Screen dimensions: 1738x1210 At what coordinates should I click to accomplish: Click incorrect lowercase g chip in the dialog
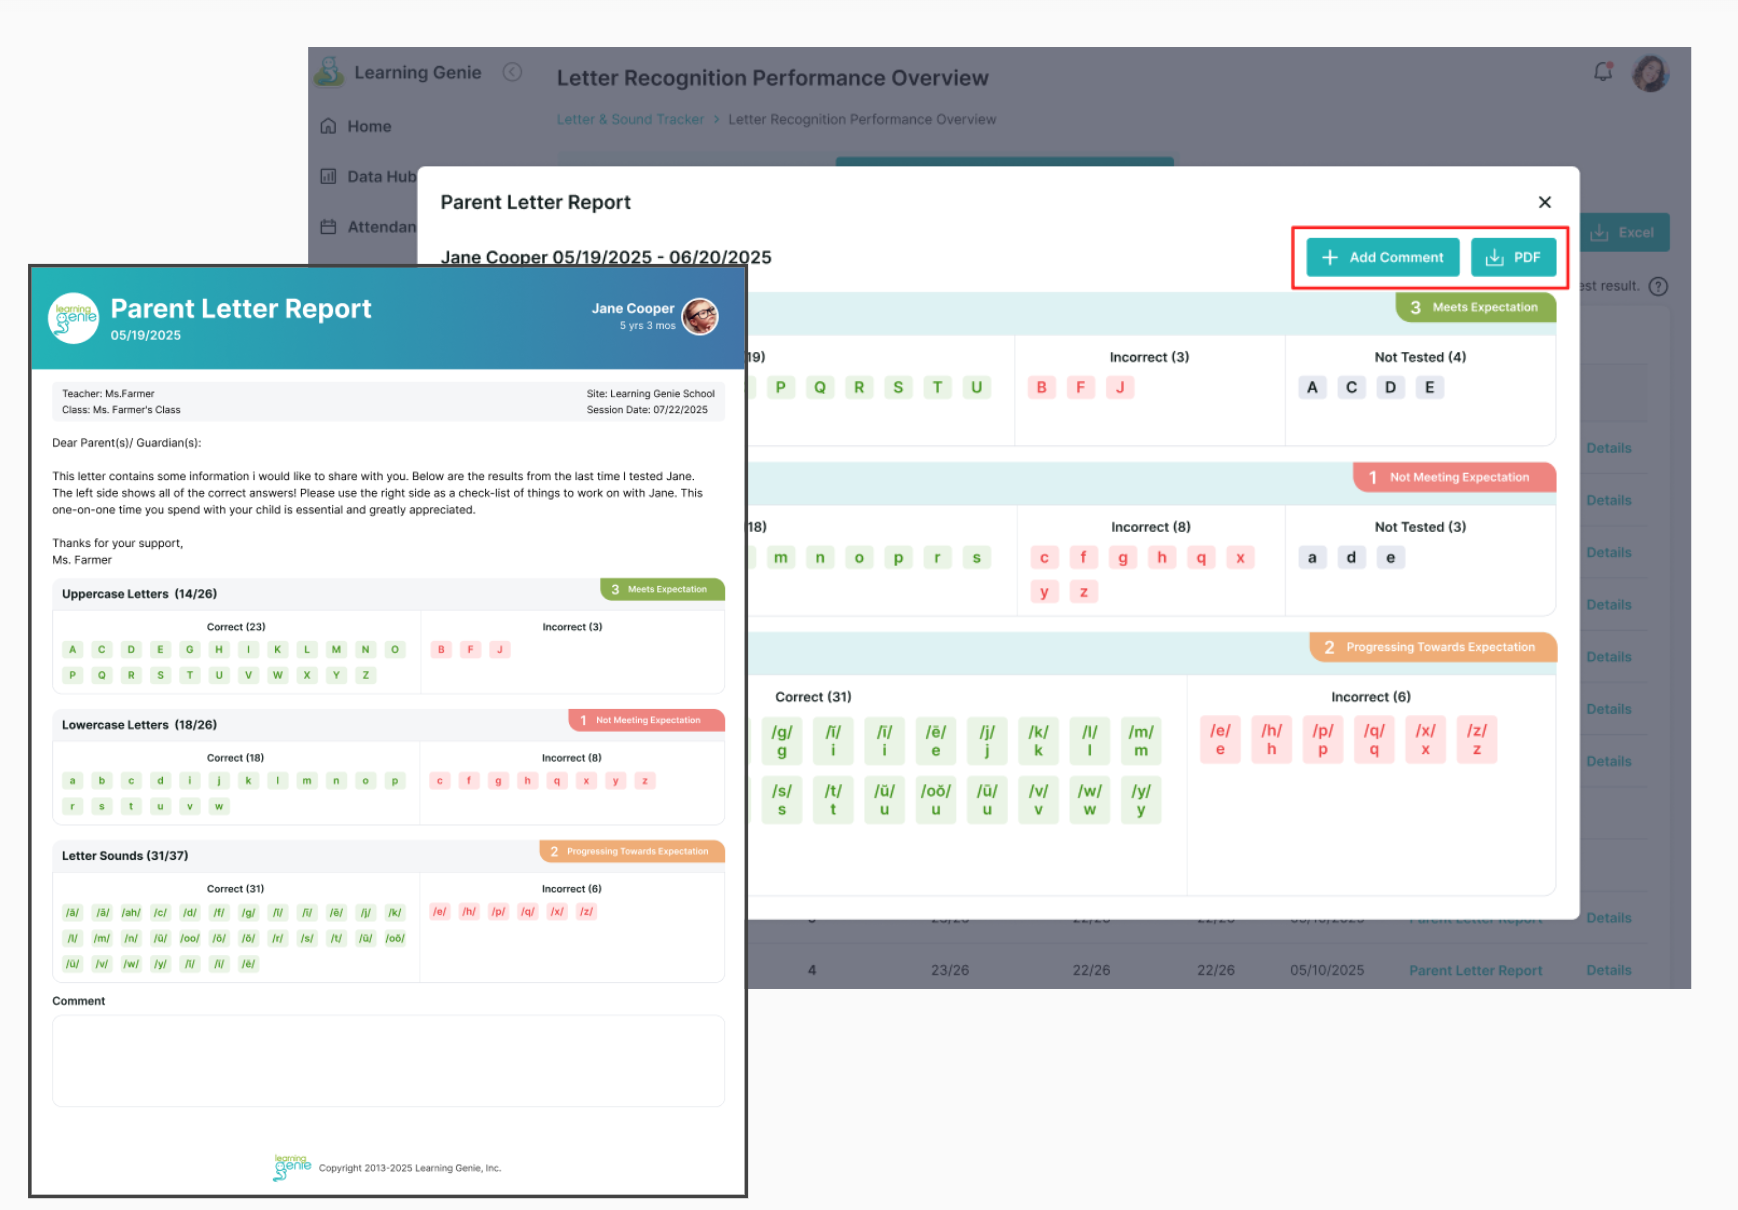point(1122,557)
